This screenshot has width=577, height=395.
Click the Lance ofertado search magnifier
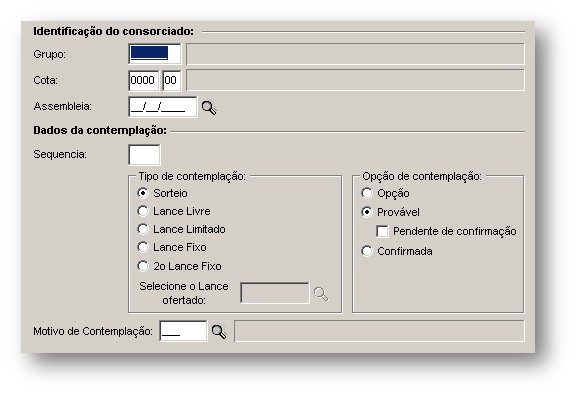pos(321,294)
